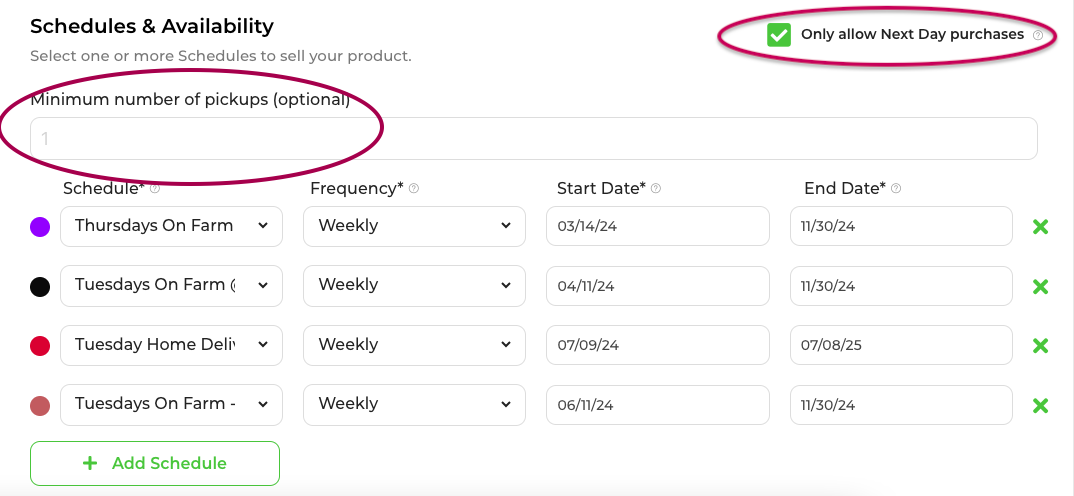Screen dimensions: 1074x496
Task: Open Tuesday Home Delivery schedule dropdown
Action: [x=171, y=345]
